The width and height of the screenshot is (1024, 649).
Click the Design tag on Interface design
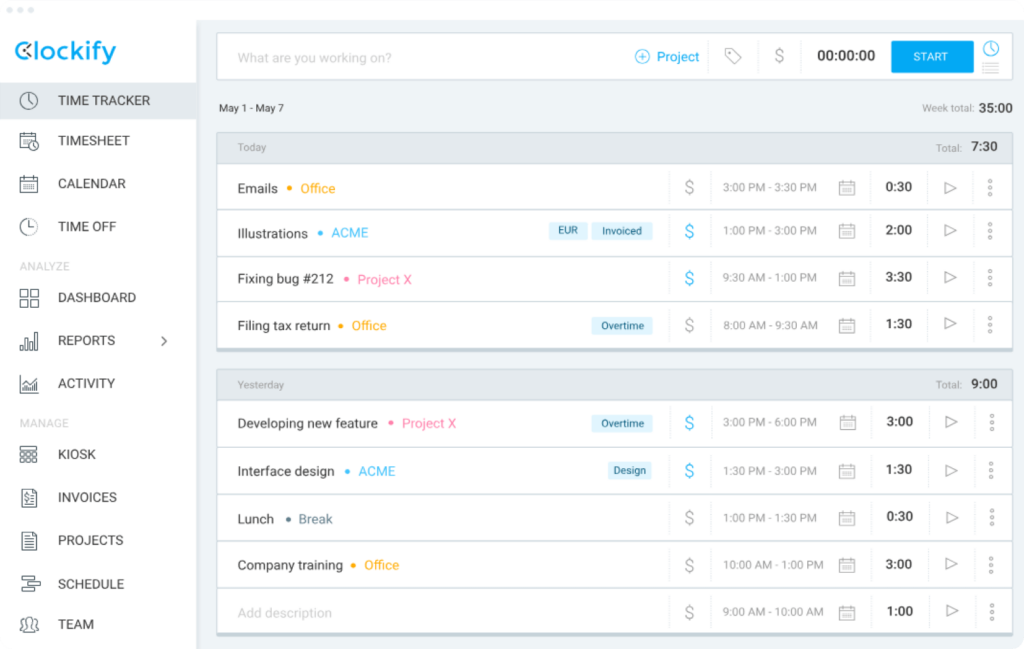pyautogui.click(x=630, y=470)
